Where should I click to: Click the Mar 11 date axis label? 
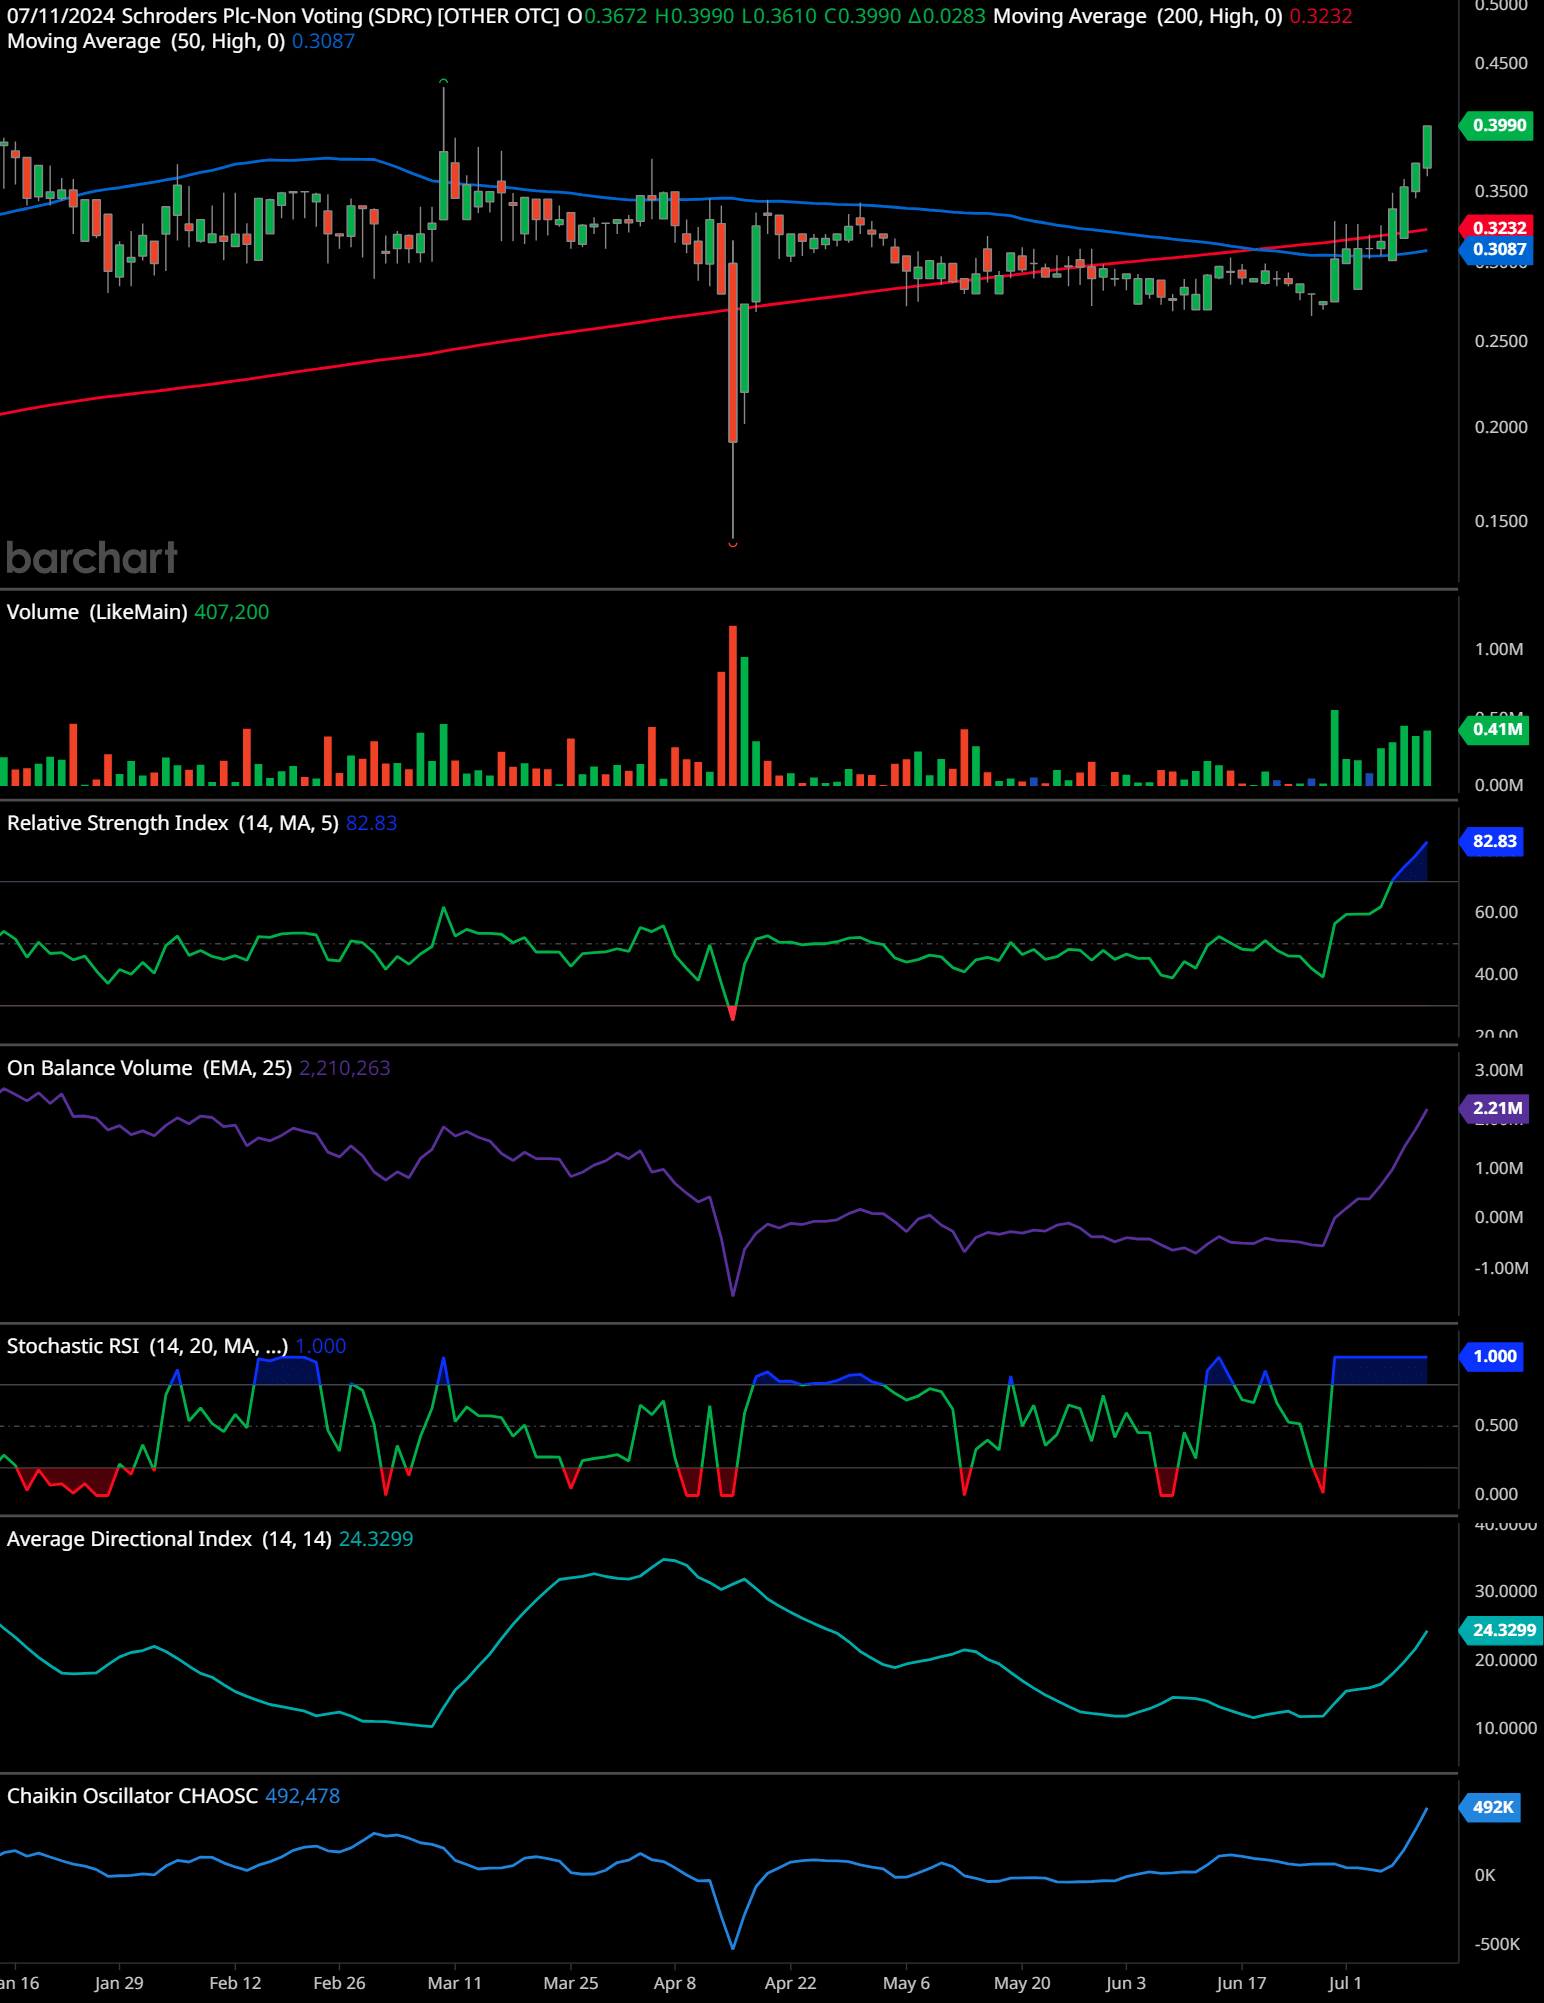click(x=455, y=1983)
